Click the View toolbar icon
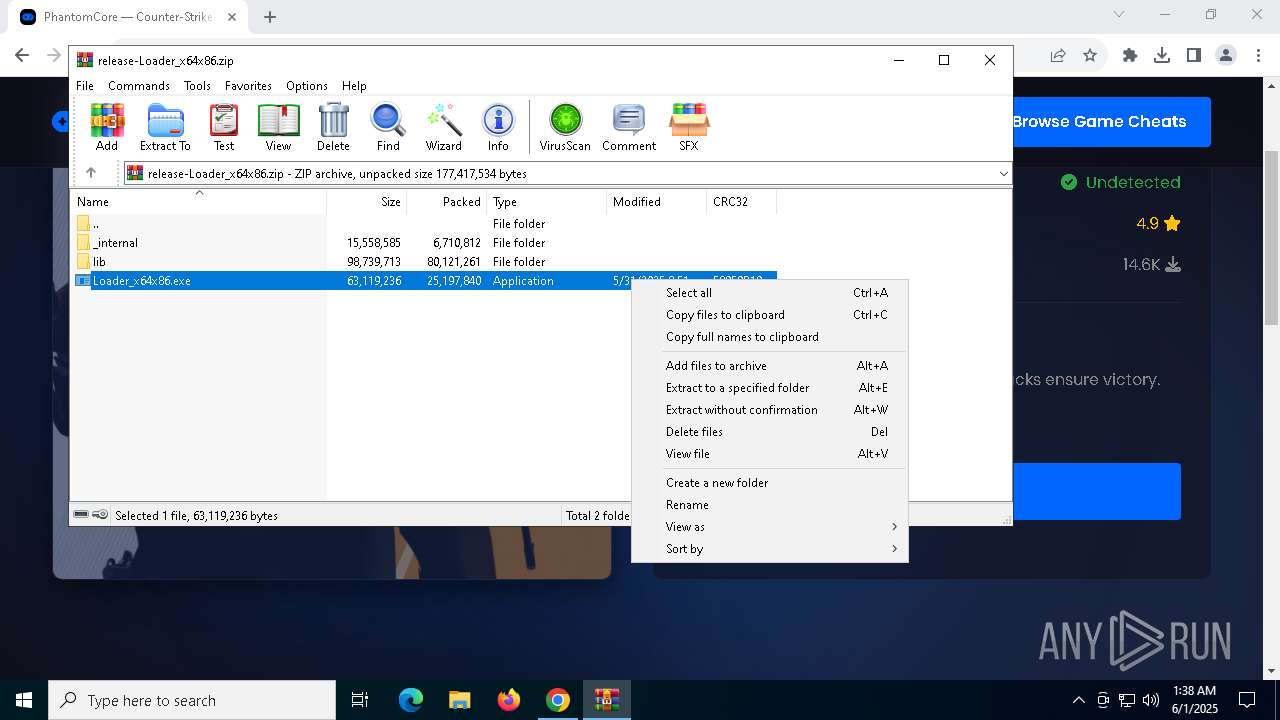The width and height of the screenshot is (1280, 720). (278, 127)
